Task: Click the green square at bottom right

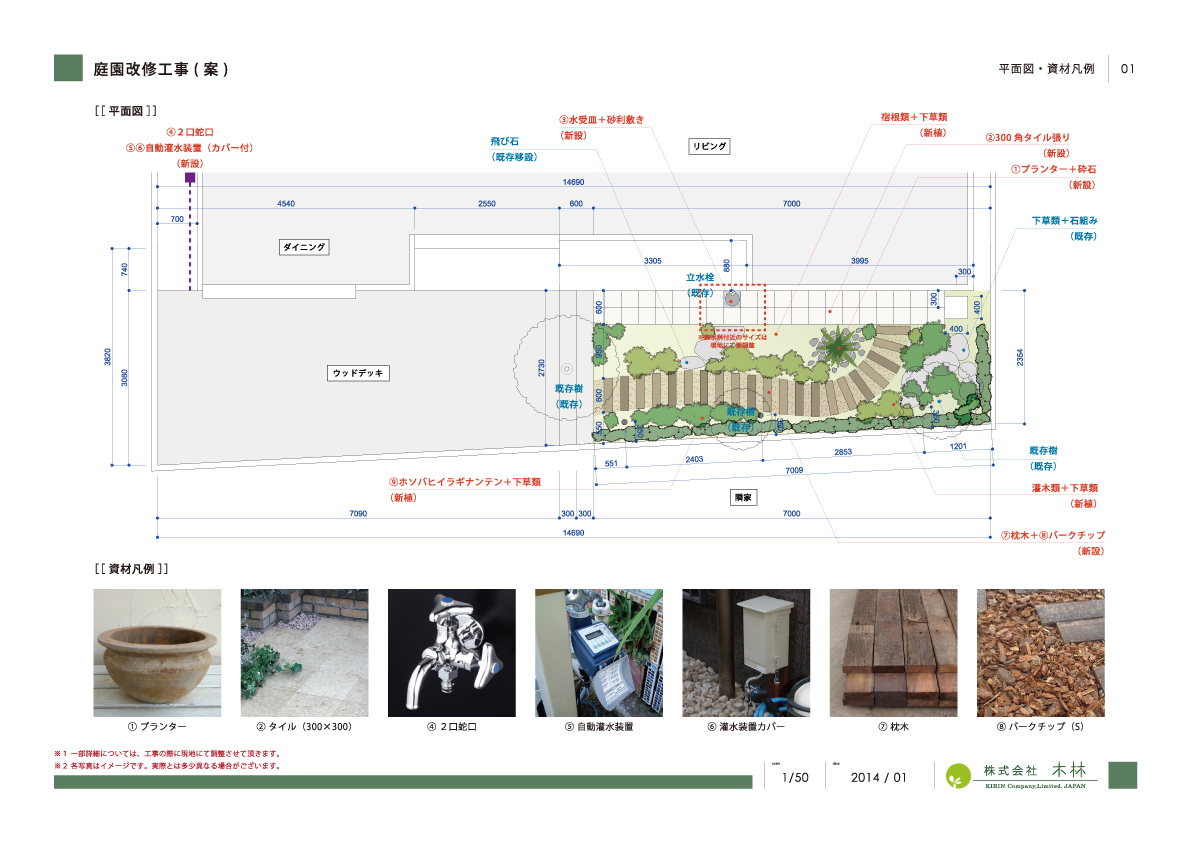Action: pos(1123,775)
